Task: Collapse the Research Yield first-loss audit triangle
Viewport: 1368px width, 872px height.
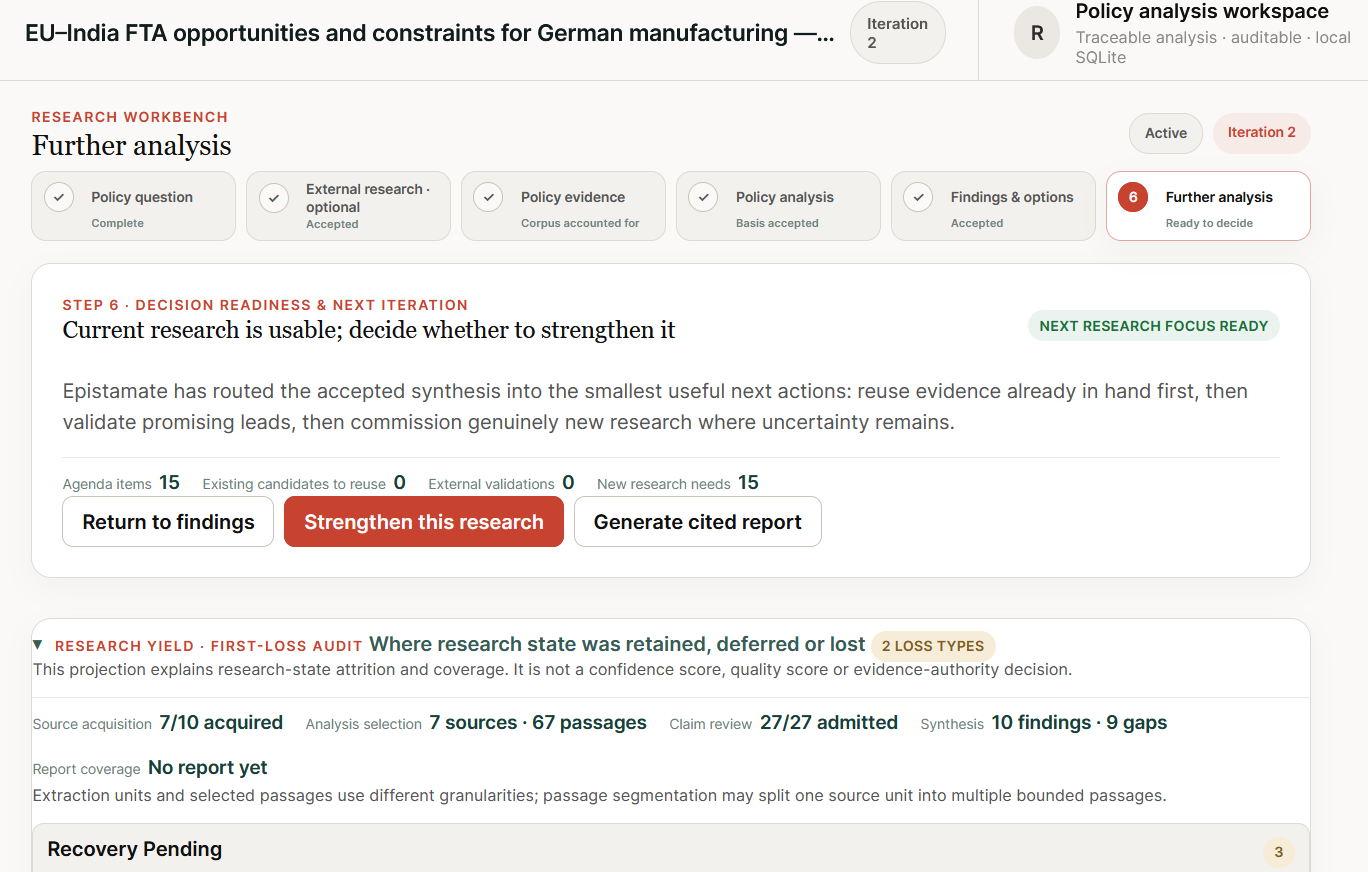Action: [x=38, y=645]
